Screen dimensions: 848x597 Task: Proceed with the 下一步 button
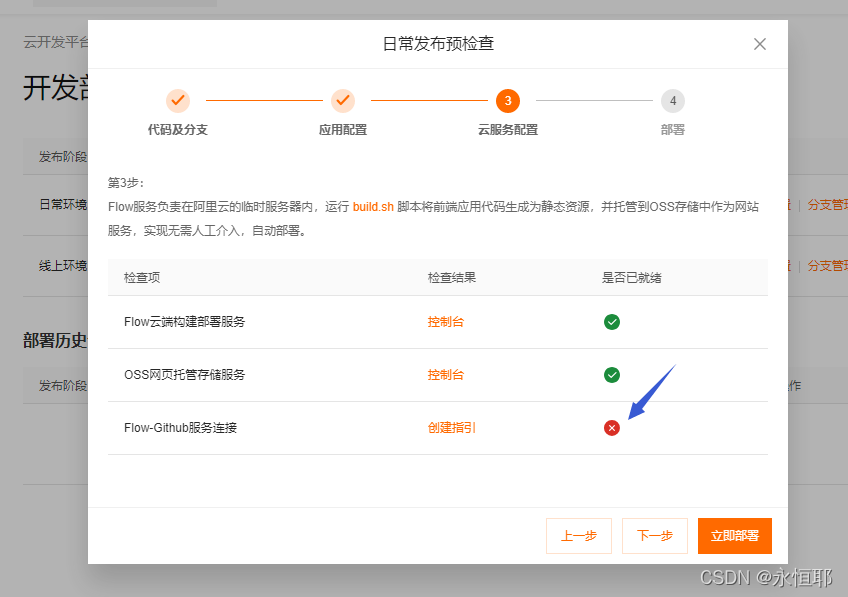655,536
